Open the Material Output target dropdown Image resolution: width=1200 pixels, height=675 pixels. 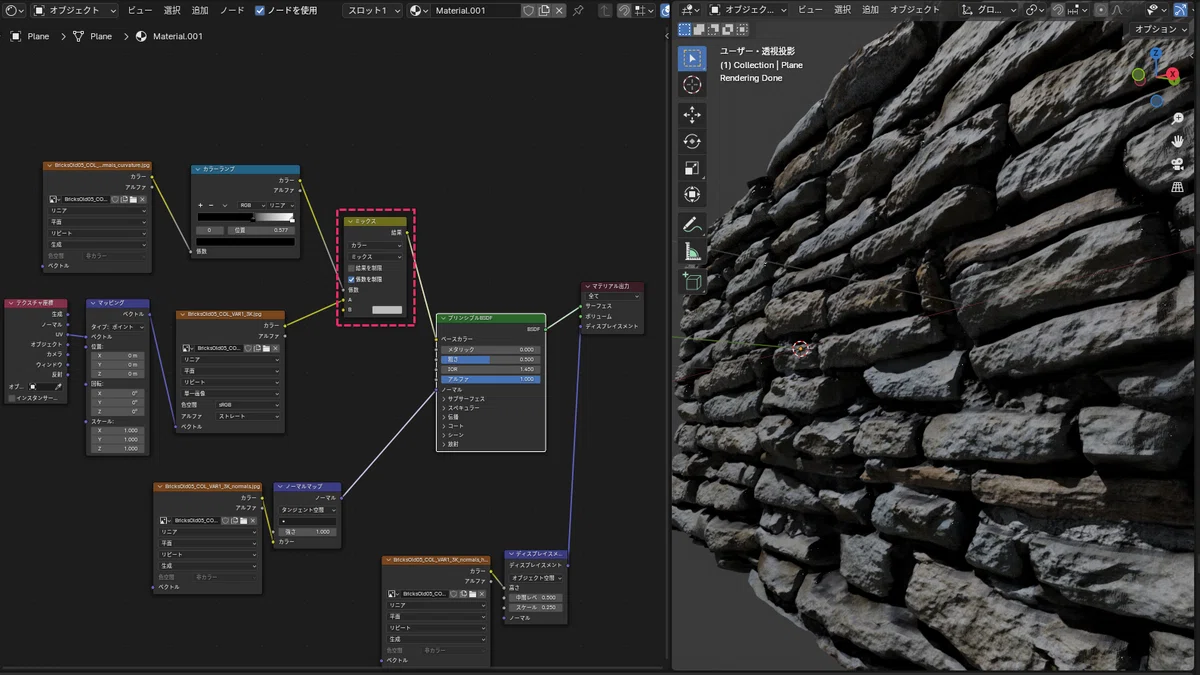(x=613, y=296)
